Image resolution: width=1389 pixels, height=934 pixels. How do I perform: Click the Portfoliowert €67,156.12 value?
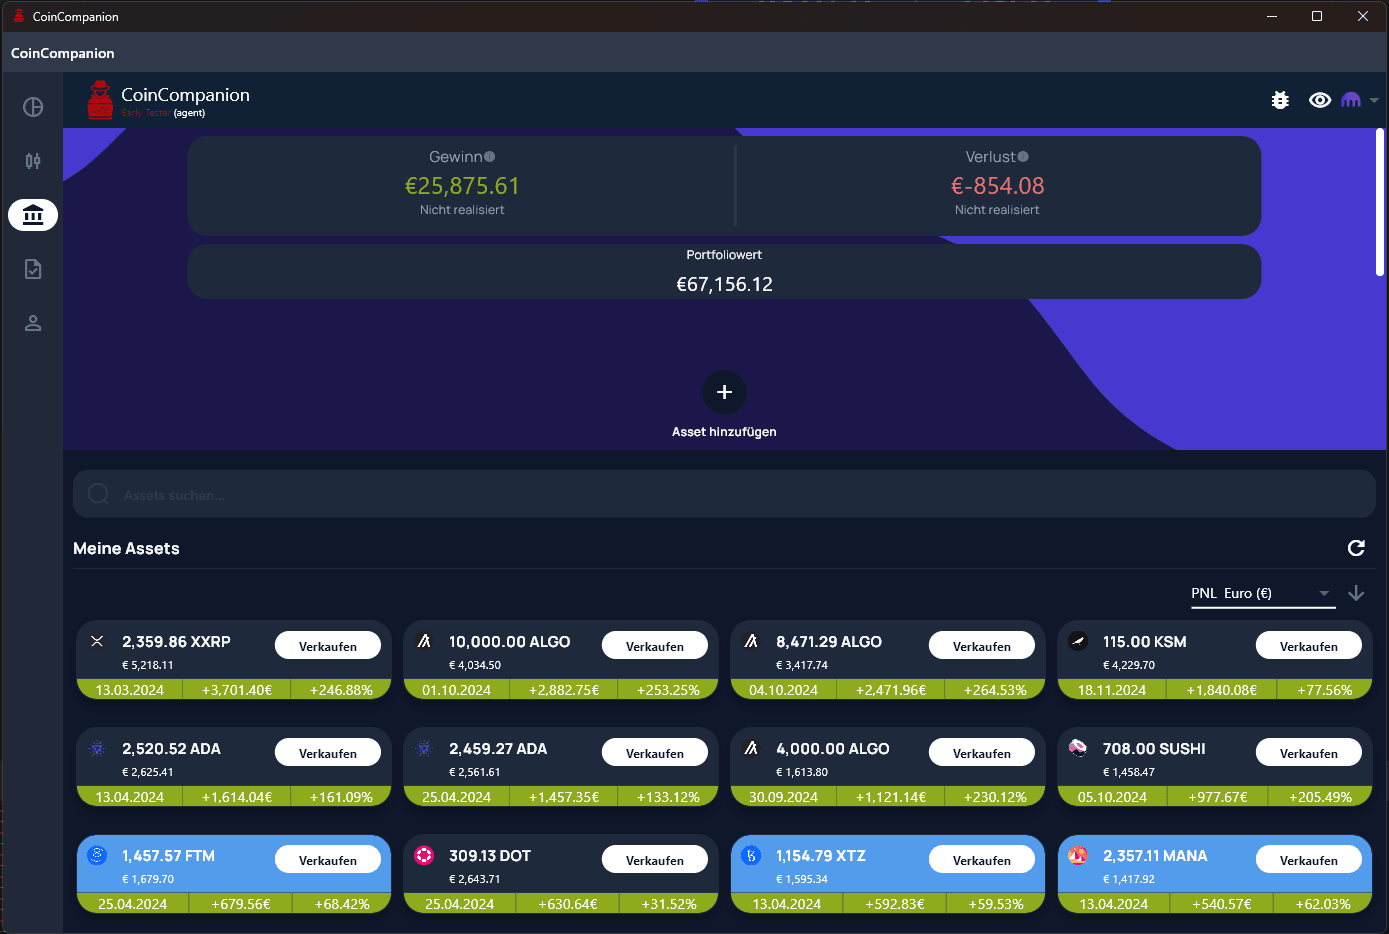coord(724,284)
